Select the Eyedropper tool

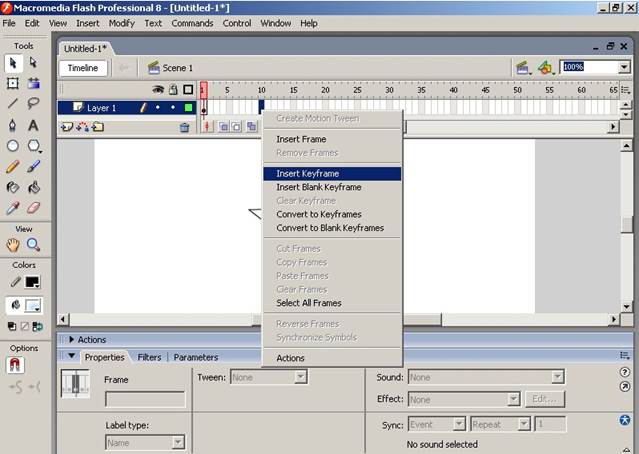click(x=13, y=208)
